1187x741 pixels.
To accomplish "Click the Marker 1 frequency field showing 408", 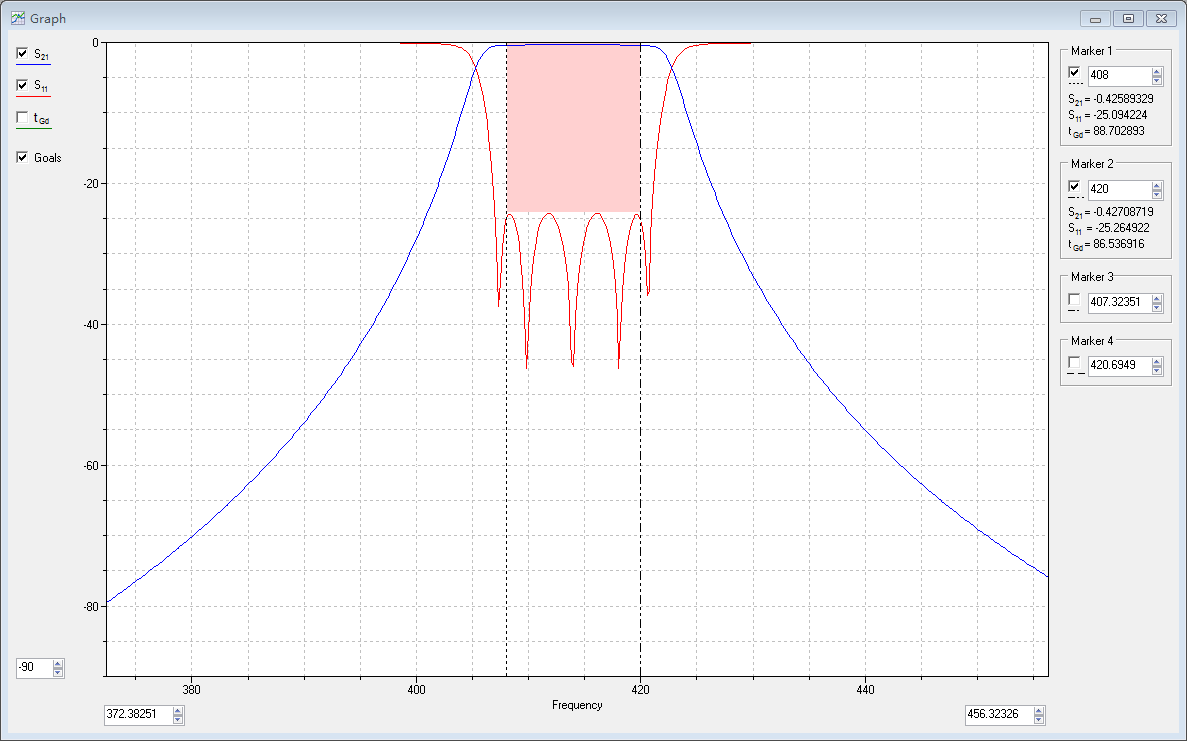I will pos(1118,76).
